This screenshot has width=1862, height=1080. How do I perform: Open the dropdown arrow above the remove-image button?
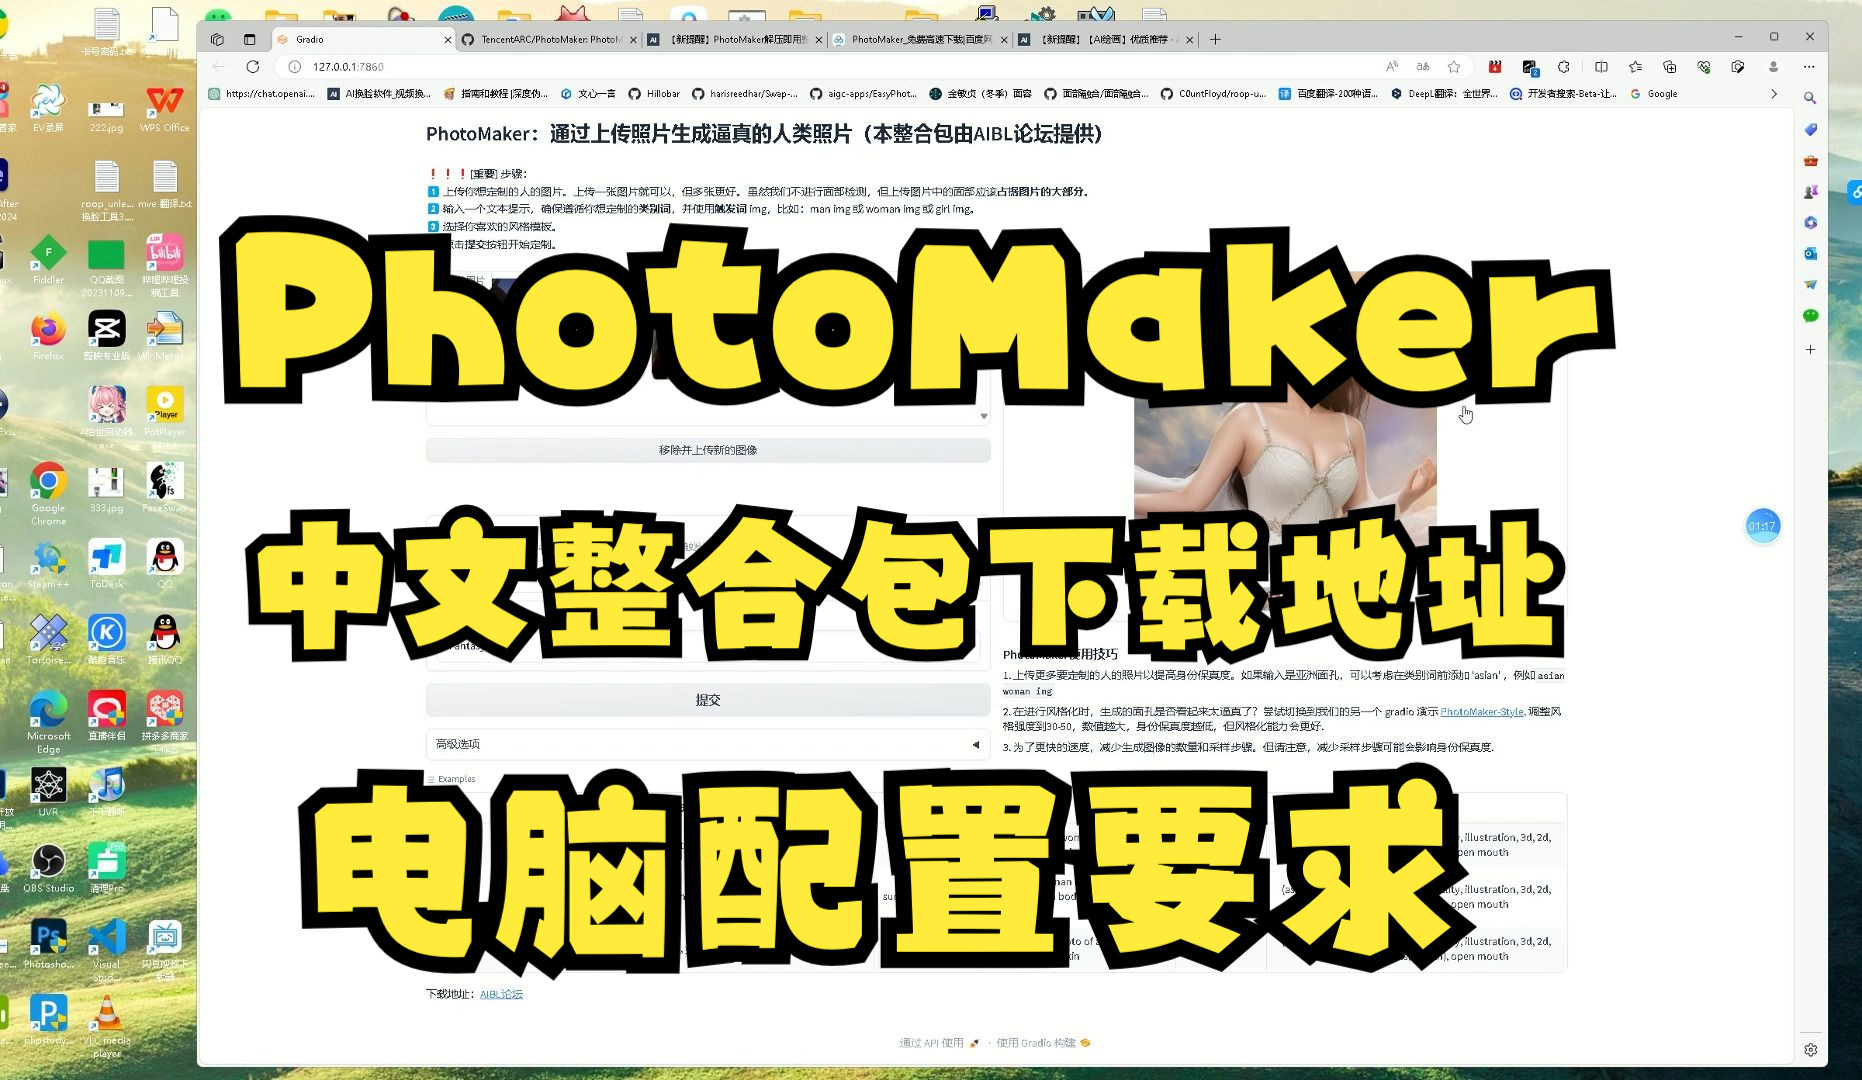(x=983, y=416)
